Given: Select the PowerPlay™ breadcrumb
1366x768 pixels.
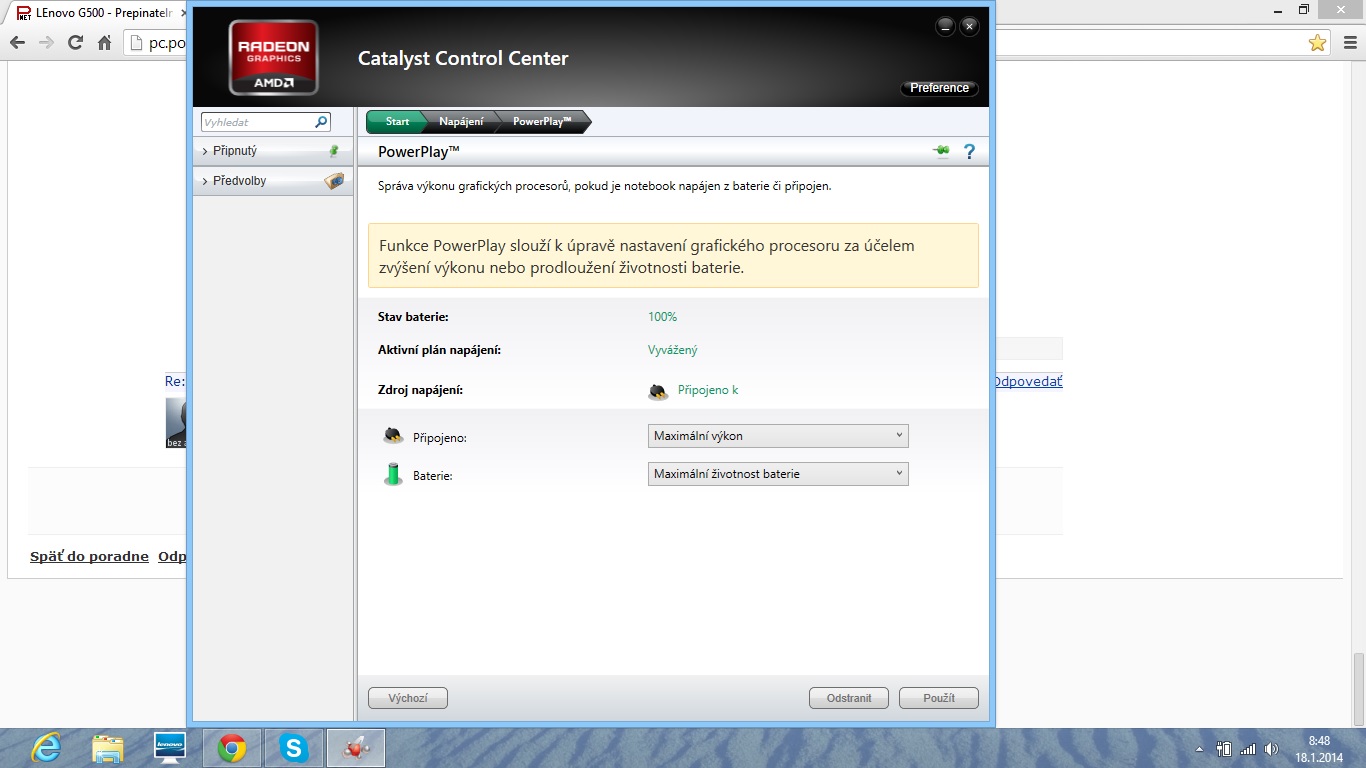Looking at the screenshot, I should tap(542, 122).
